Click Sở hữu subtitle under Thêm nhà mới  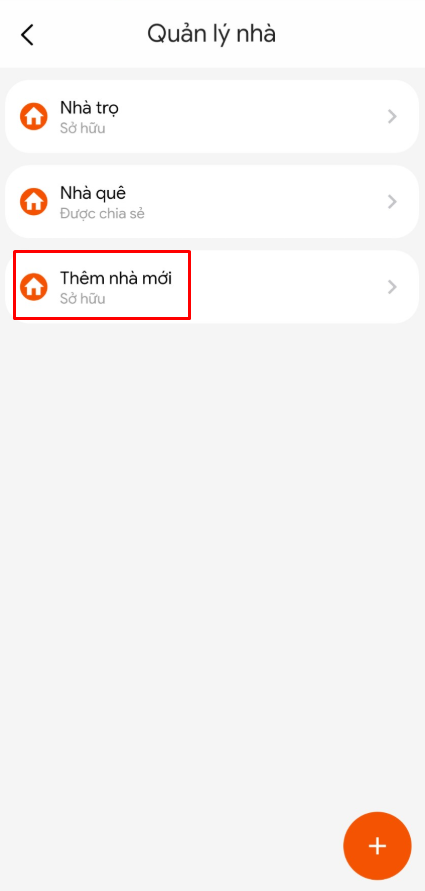point(82,298)
